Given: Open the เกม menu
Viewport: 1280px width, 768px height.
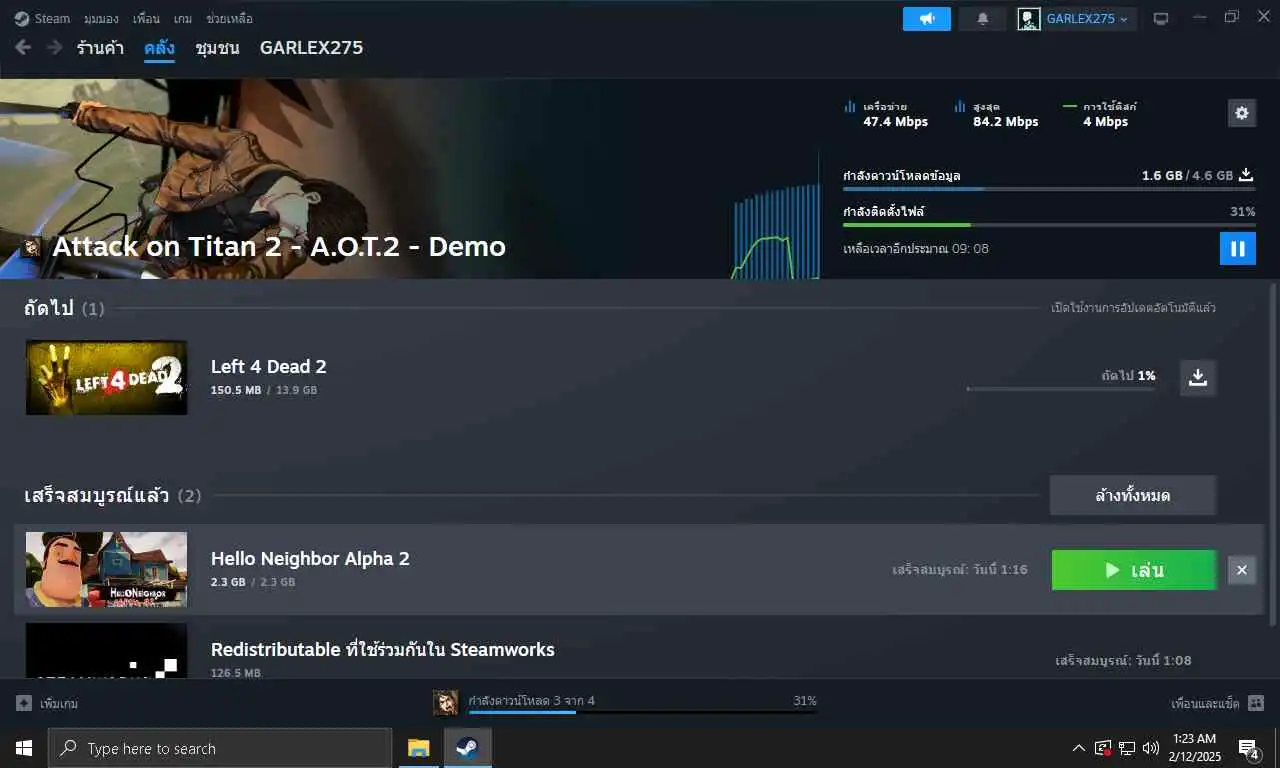Looking at the screenshot, I should pyautogui.click(x=183, y=18).
